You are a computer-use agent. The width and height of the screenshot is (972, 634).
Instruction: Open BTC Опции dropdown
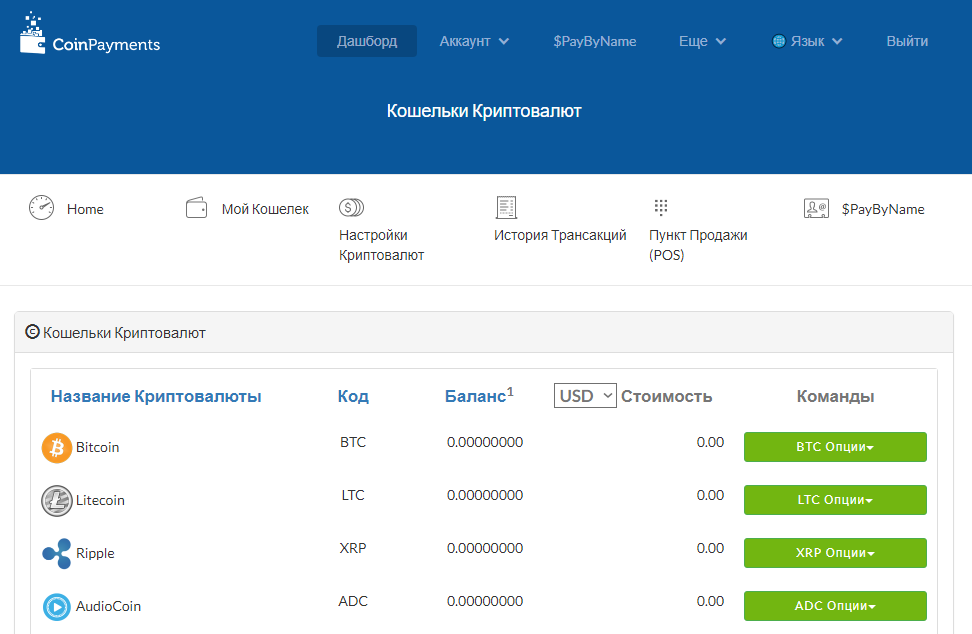pos(835,447)
